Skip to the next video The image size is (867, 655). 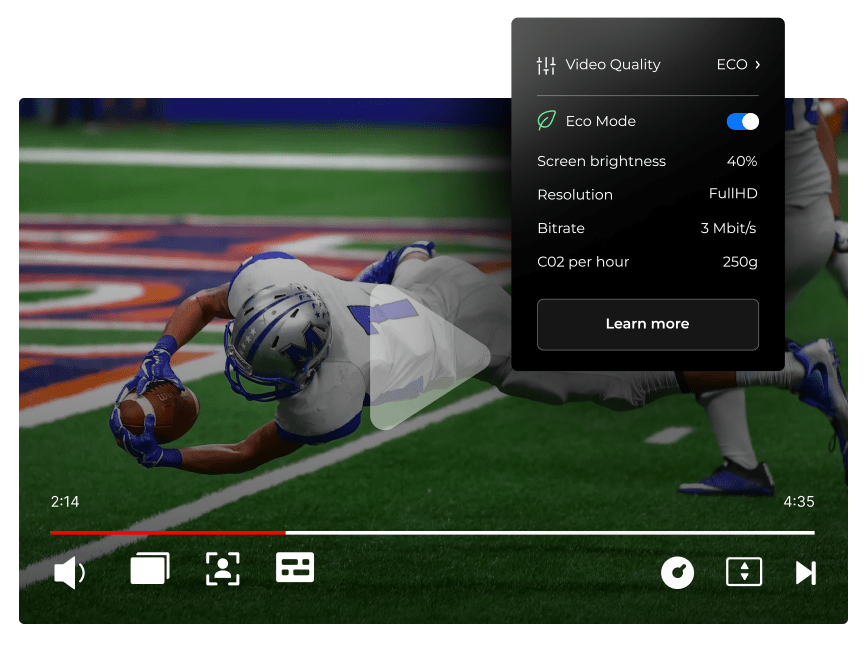coord(805,572)
